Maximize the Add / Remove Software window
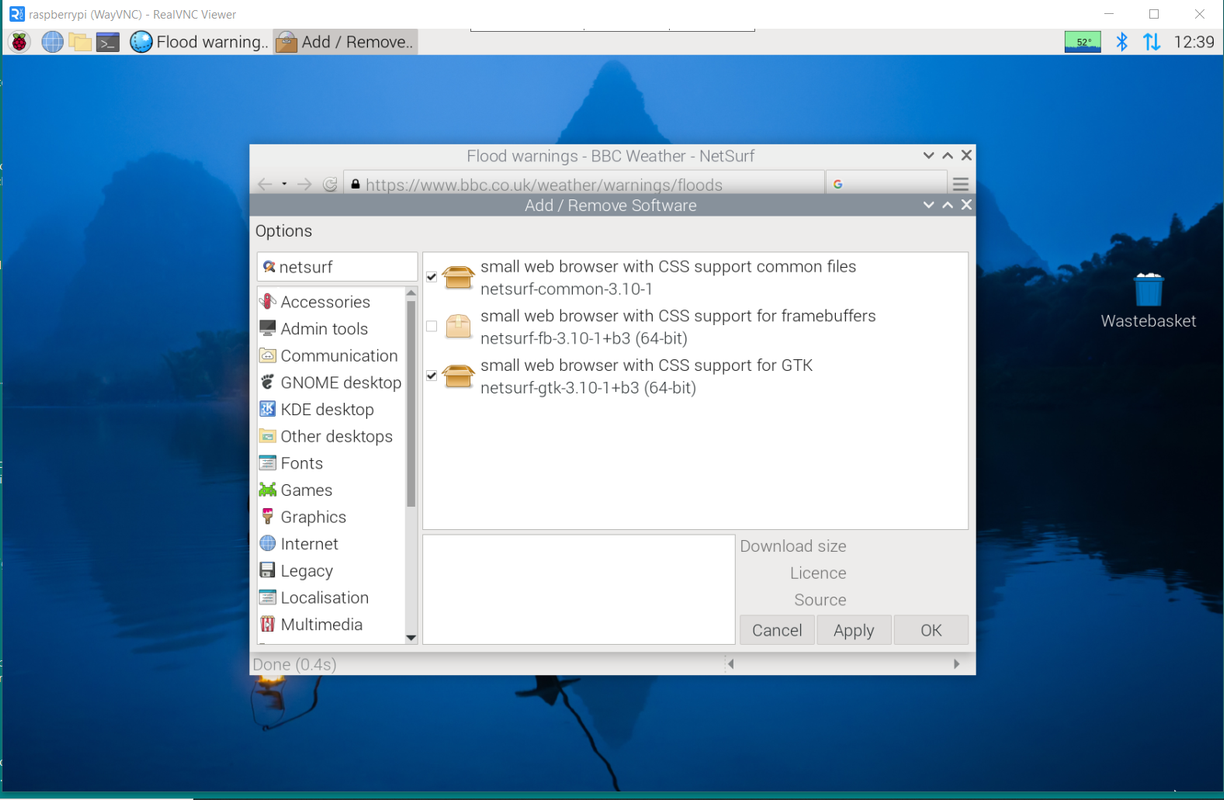This screenshot has width=1224, height=800. pos(948,205)
